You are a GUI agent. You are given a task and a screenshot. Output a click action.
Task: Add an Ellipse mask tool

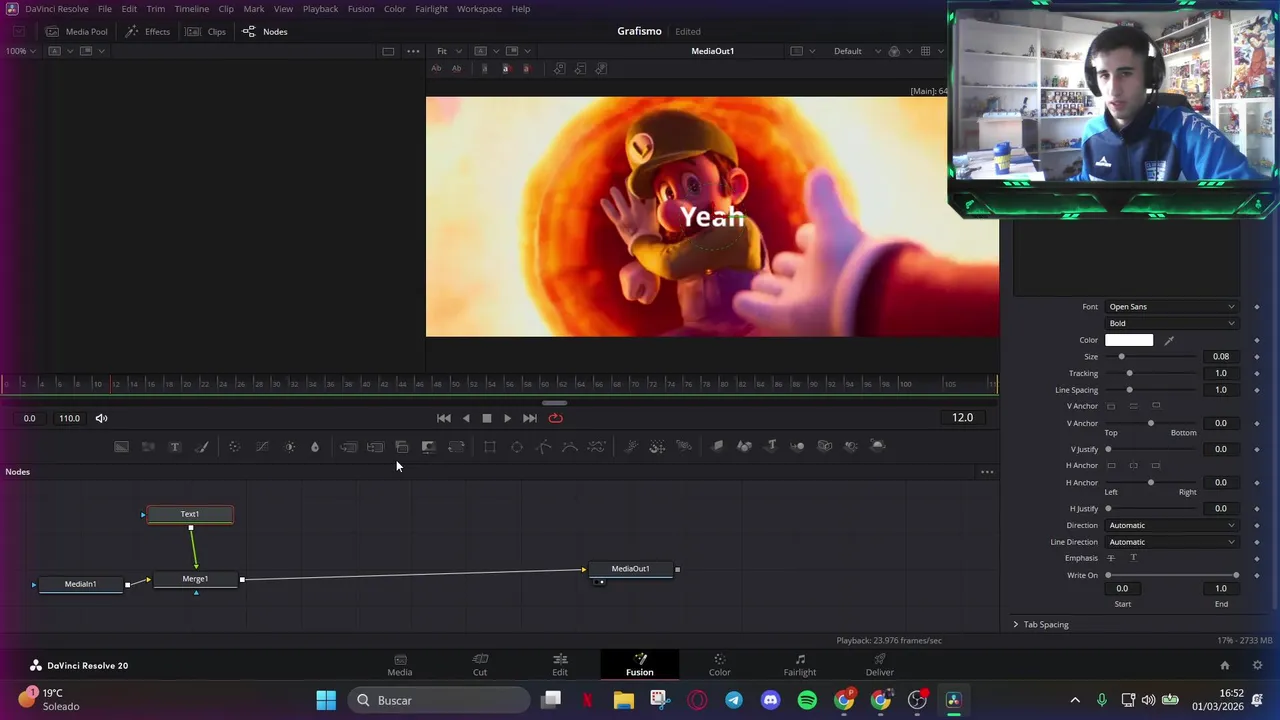pos(517,447)
